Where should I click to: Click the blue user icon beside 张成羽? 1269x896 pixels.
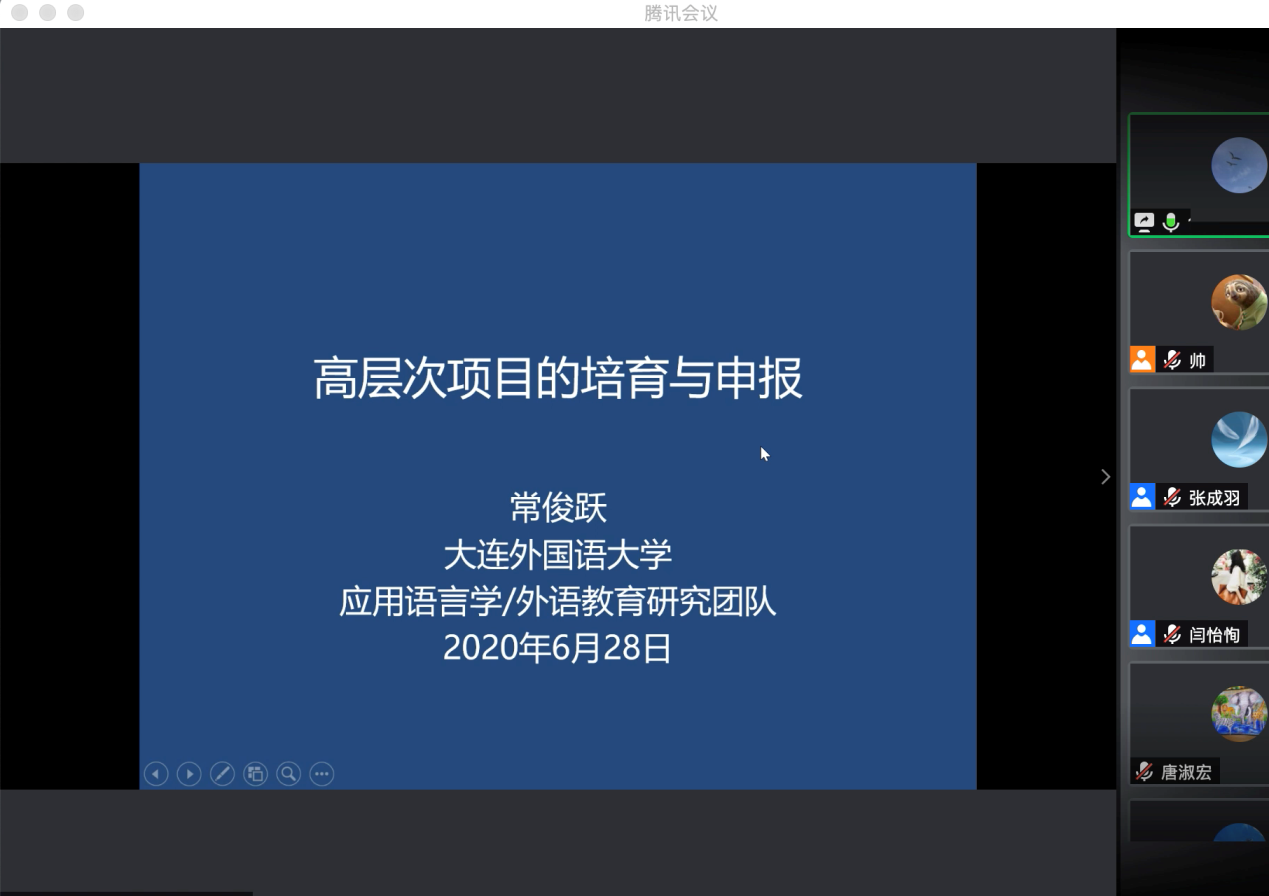[x=1142, y=497]
